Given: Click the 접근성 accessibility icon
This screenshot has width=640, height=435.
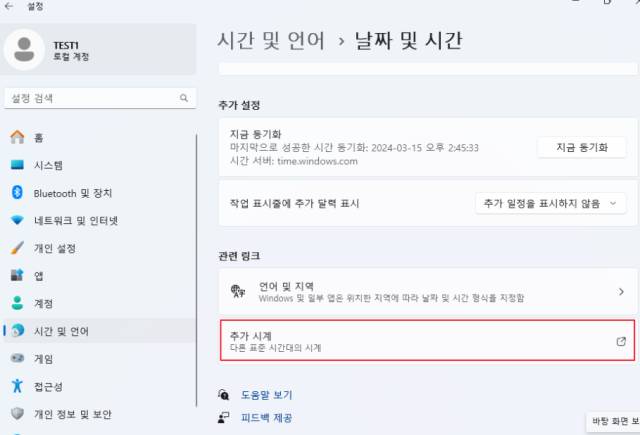Looking at the screenshot, I should click(17, 386).
